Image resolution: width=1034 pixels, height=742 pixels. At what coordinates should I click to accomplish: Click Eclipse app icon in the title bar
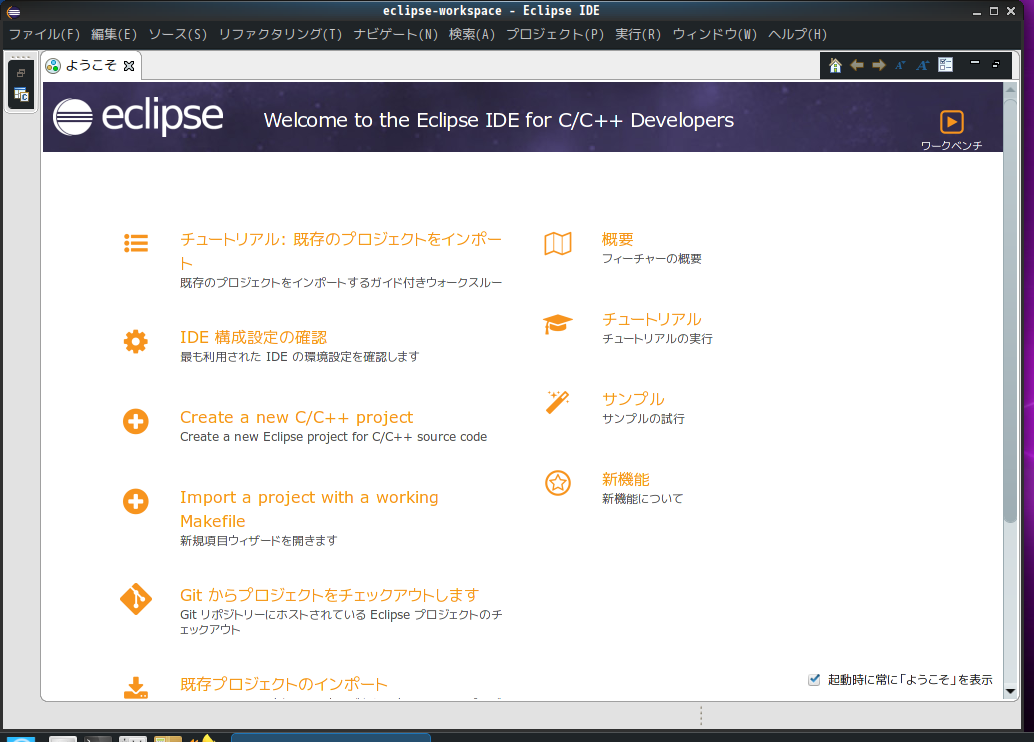[x=13, y=11]
